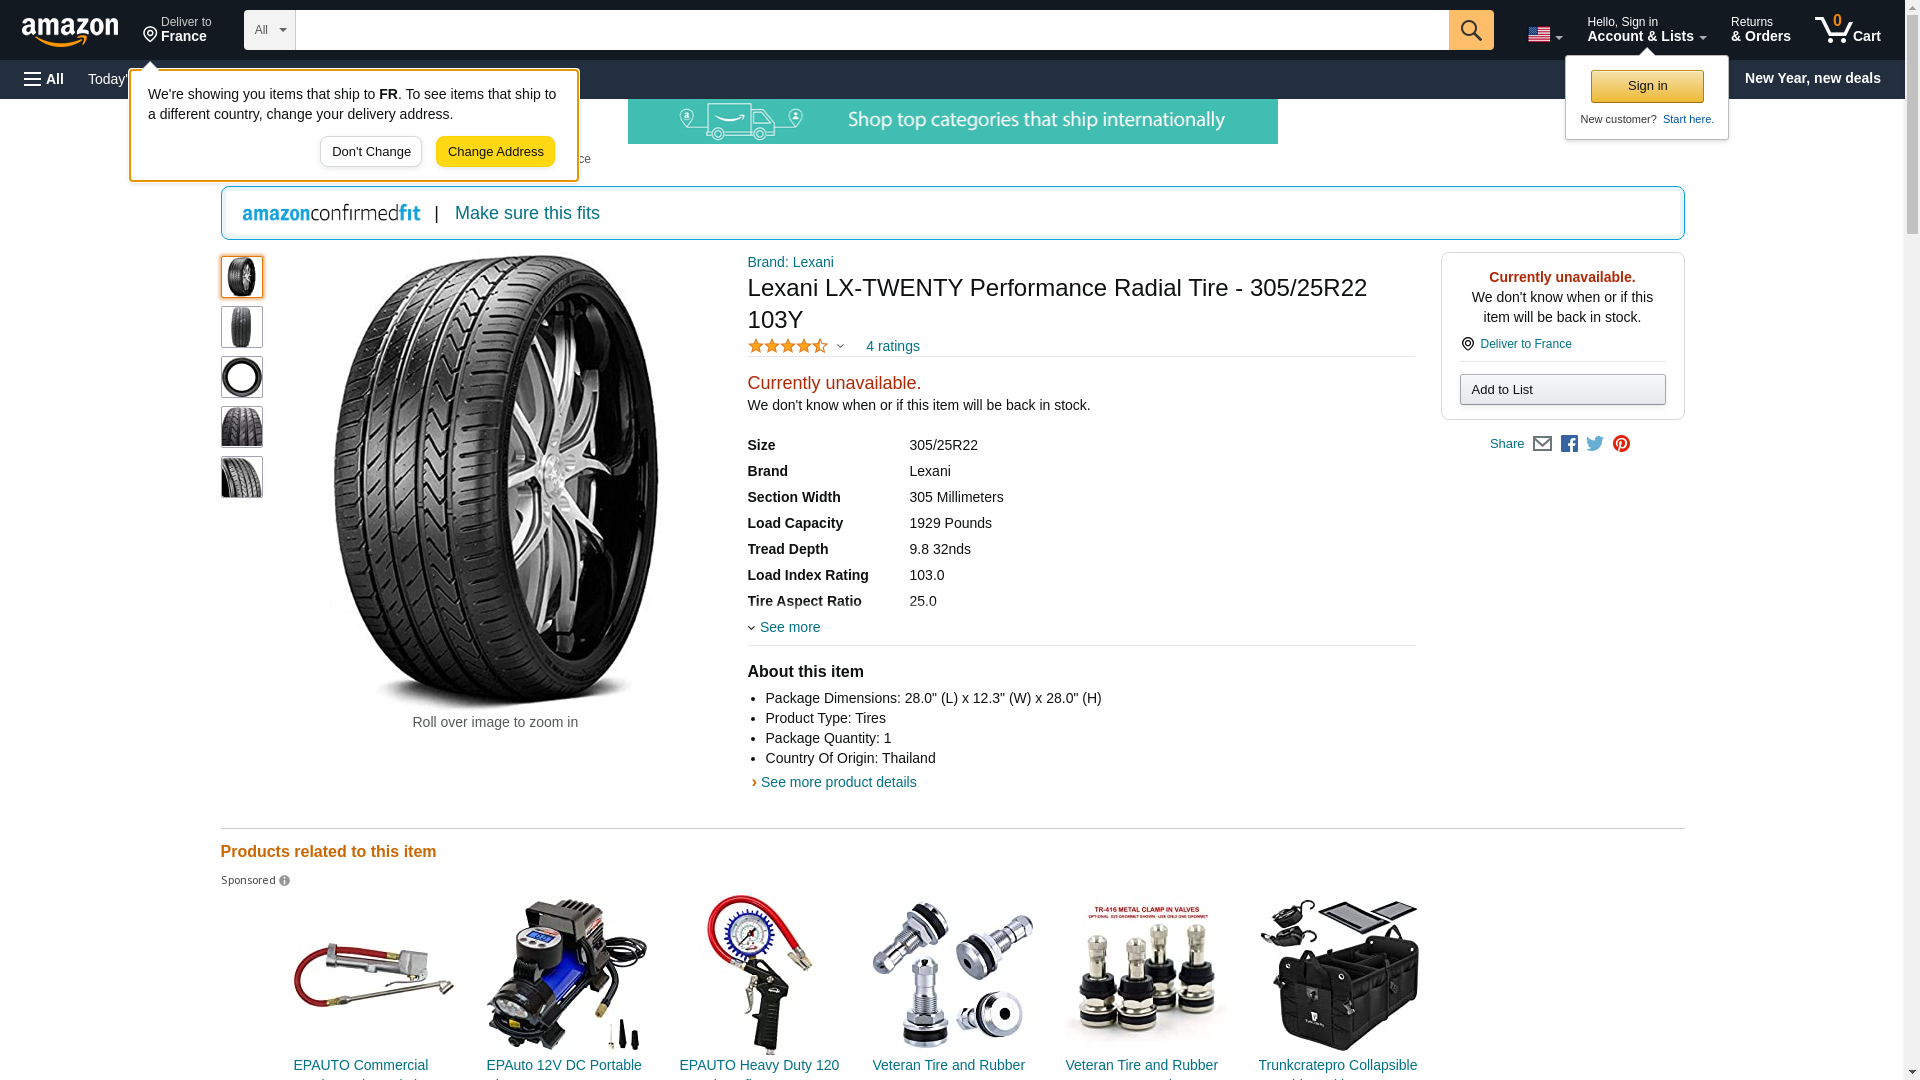The height and width of the screenshot is (1080, 1920).
Task: Open the Amazon logo home link
Action: tap(70, 31)
